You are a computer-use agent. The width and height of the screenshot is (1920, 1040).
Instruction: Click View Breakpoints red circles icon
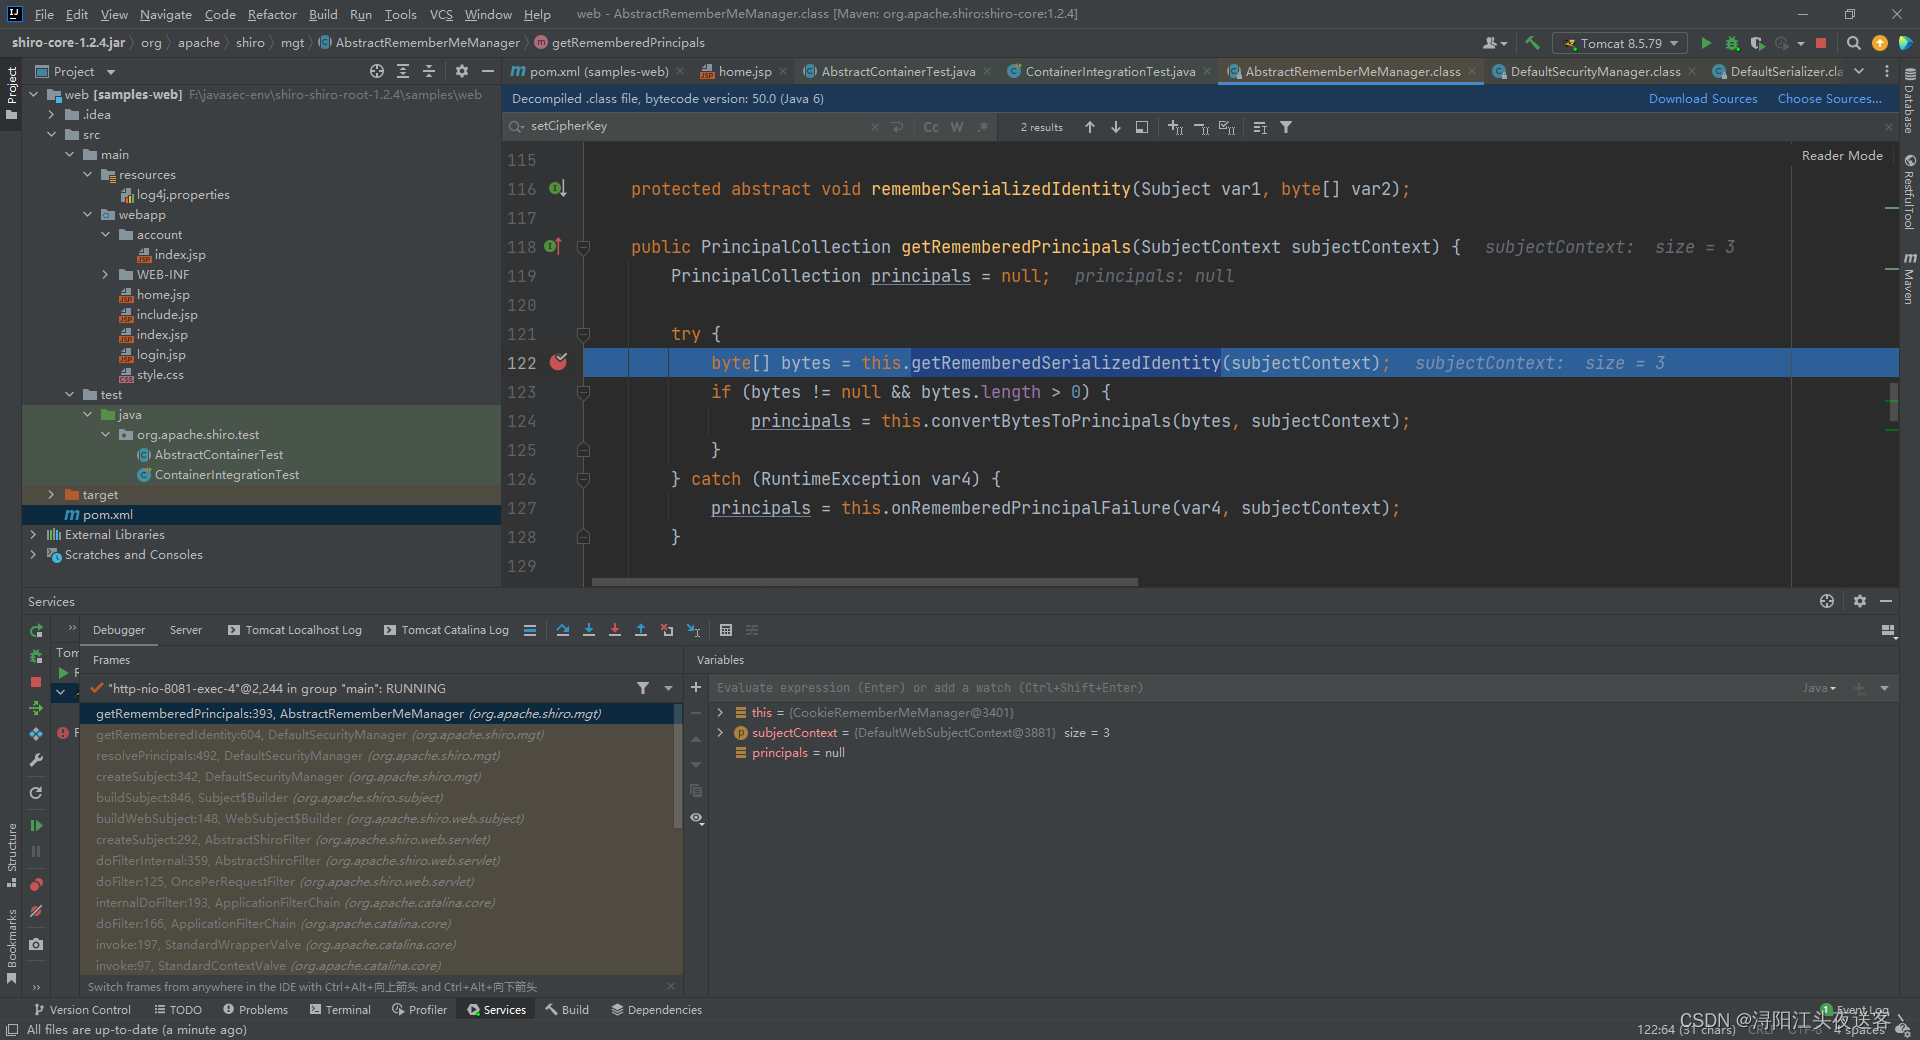(x=36, y=884)
